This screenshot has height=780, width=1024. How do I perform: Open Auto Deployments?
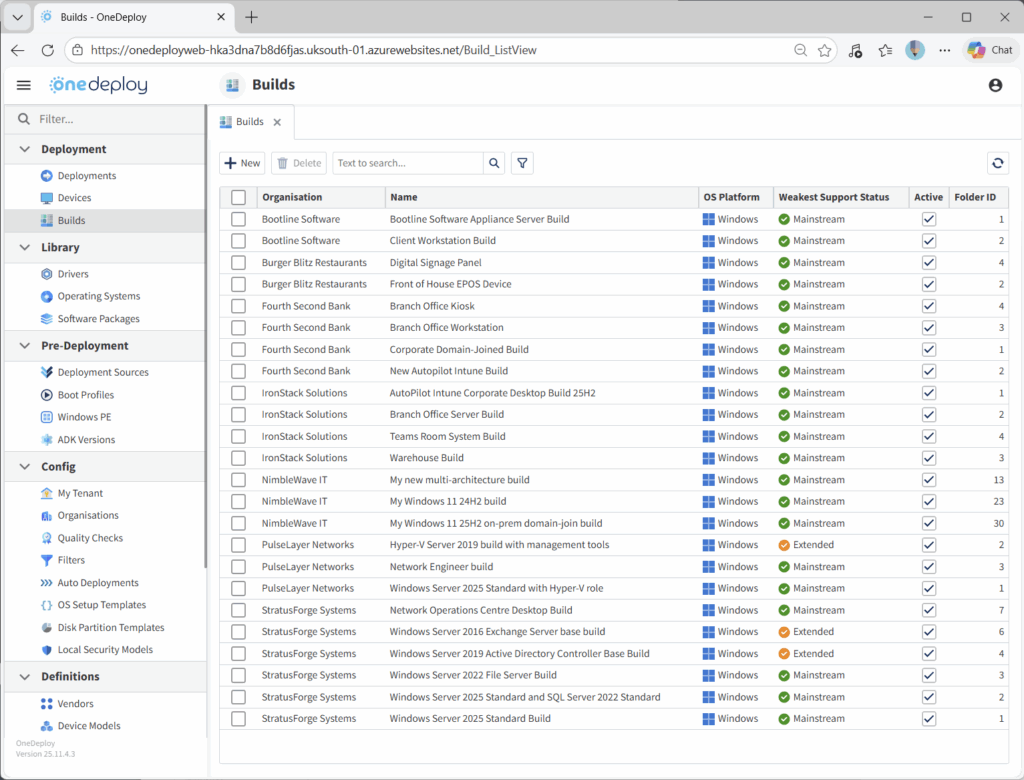[97, 583]
